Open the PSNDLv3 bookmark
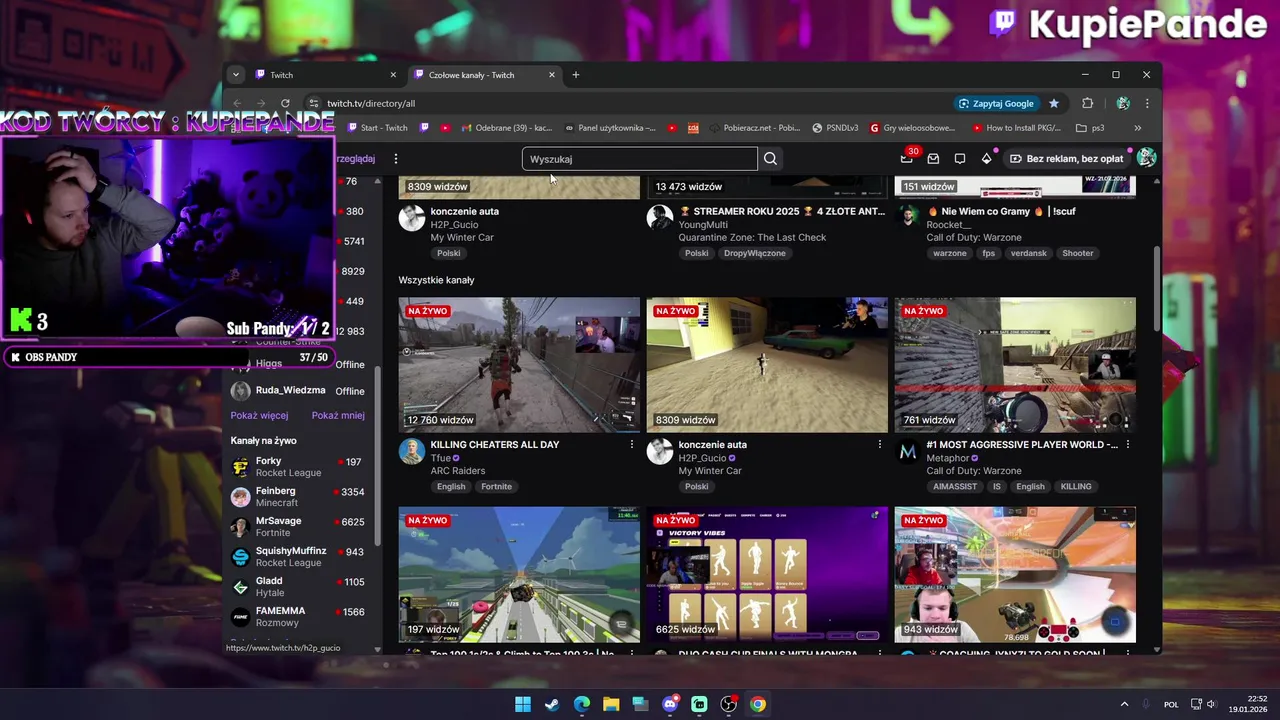The width and height of the screenshot is (1280, 720). click(835, 128)
